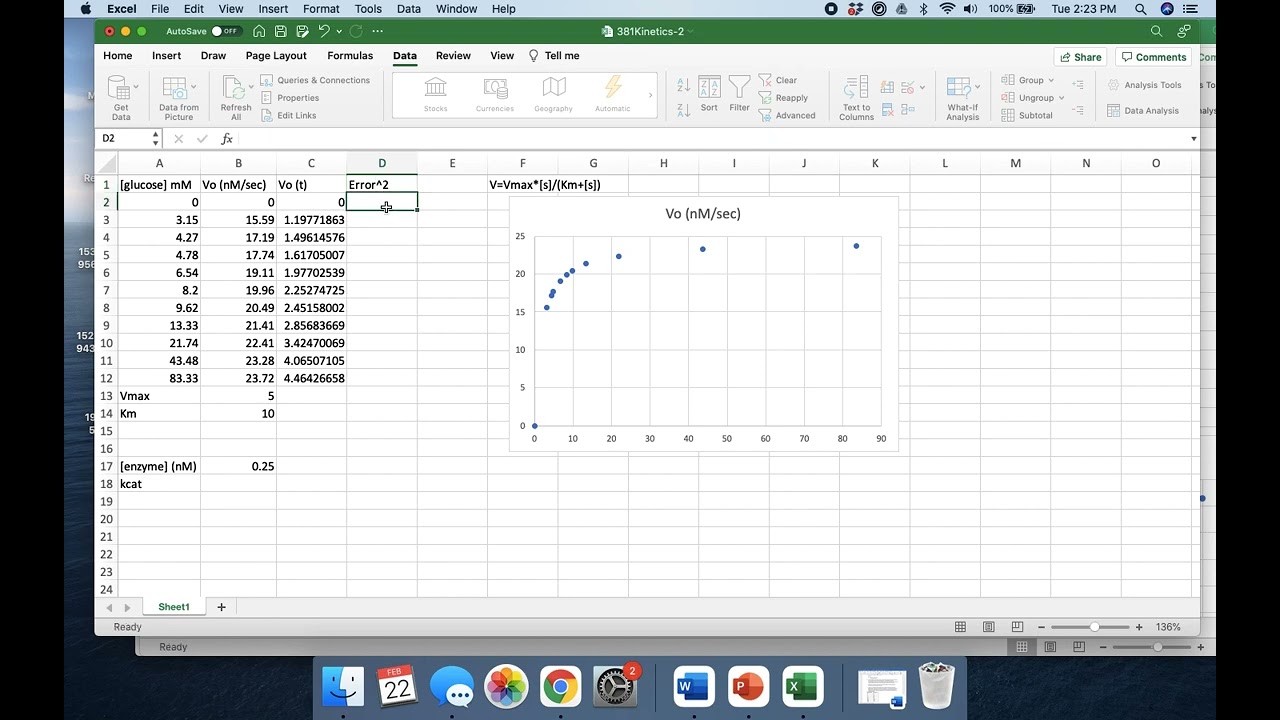Click the Data Validation icon
The height and width of the screenshot is (720, 1280).
(x=907, y=87)
